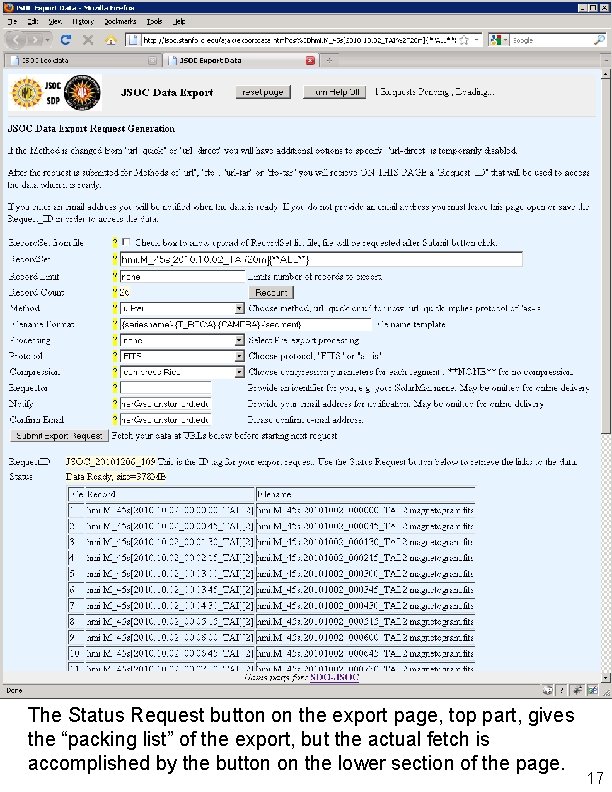The height and width of the screenshot is (792, 612).
Task: Reload the page with the refresh icon
Action: pyautogui.click(x=65, y=40)
